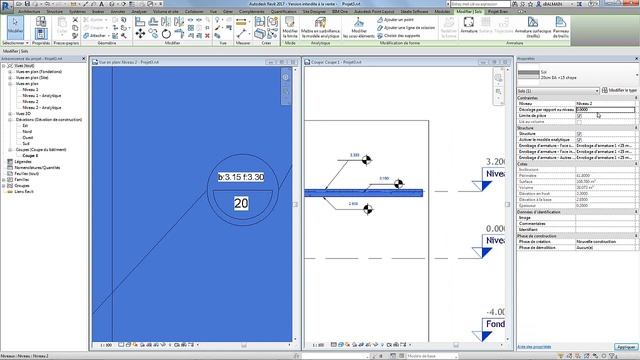Open the Modifier | Sols tab
The height and width of the screenshot is (360, 640).
click(x=469, y=12)
